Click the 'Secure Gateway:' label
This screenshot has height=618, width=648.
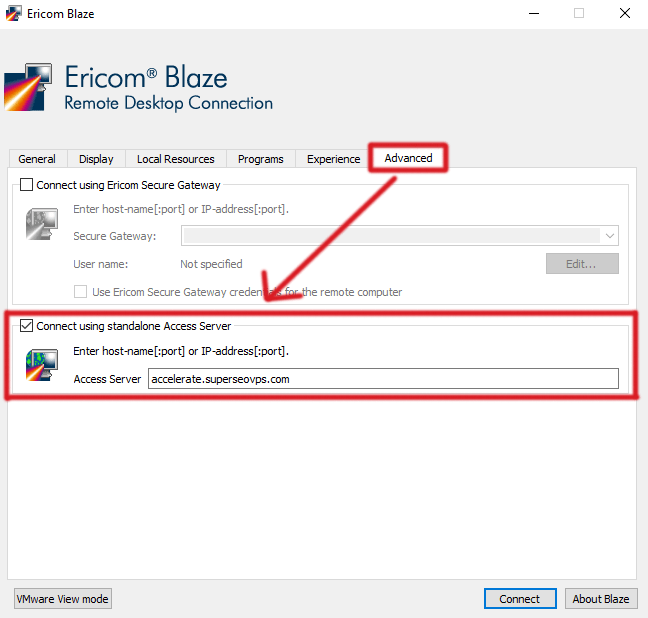point(115,236)
